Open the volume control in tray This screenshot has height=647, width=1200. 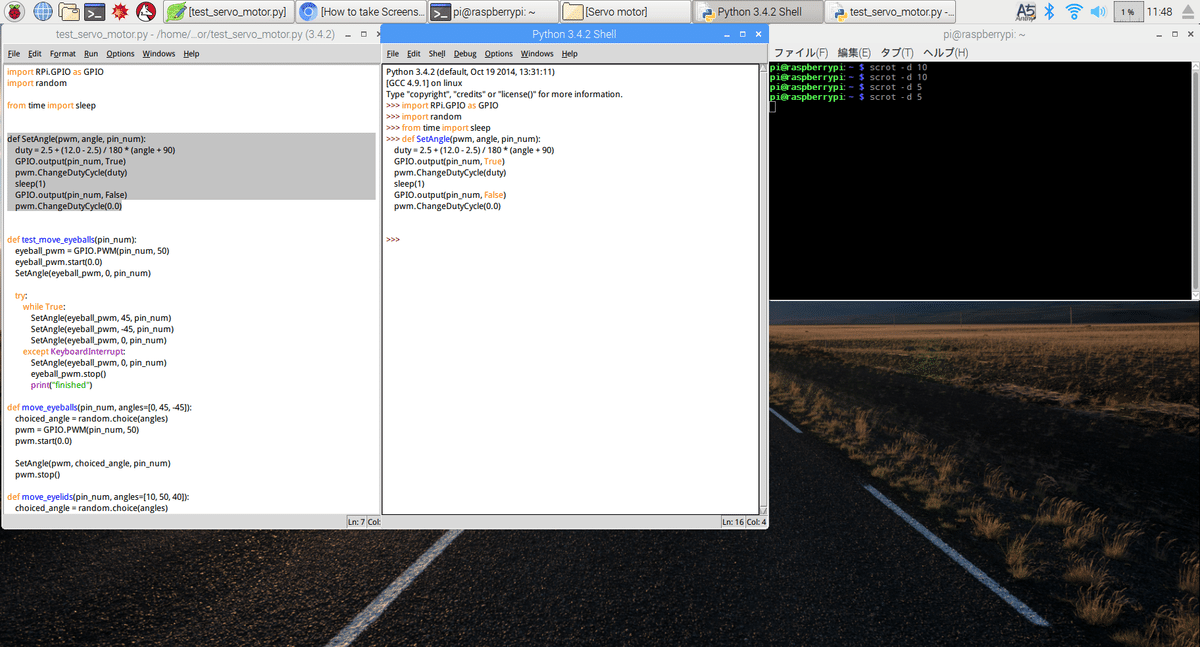tap(1098, 12)
